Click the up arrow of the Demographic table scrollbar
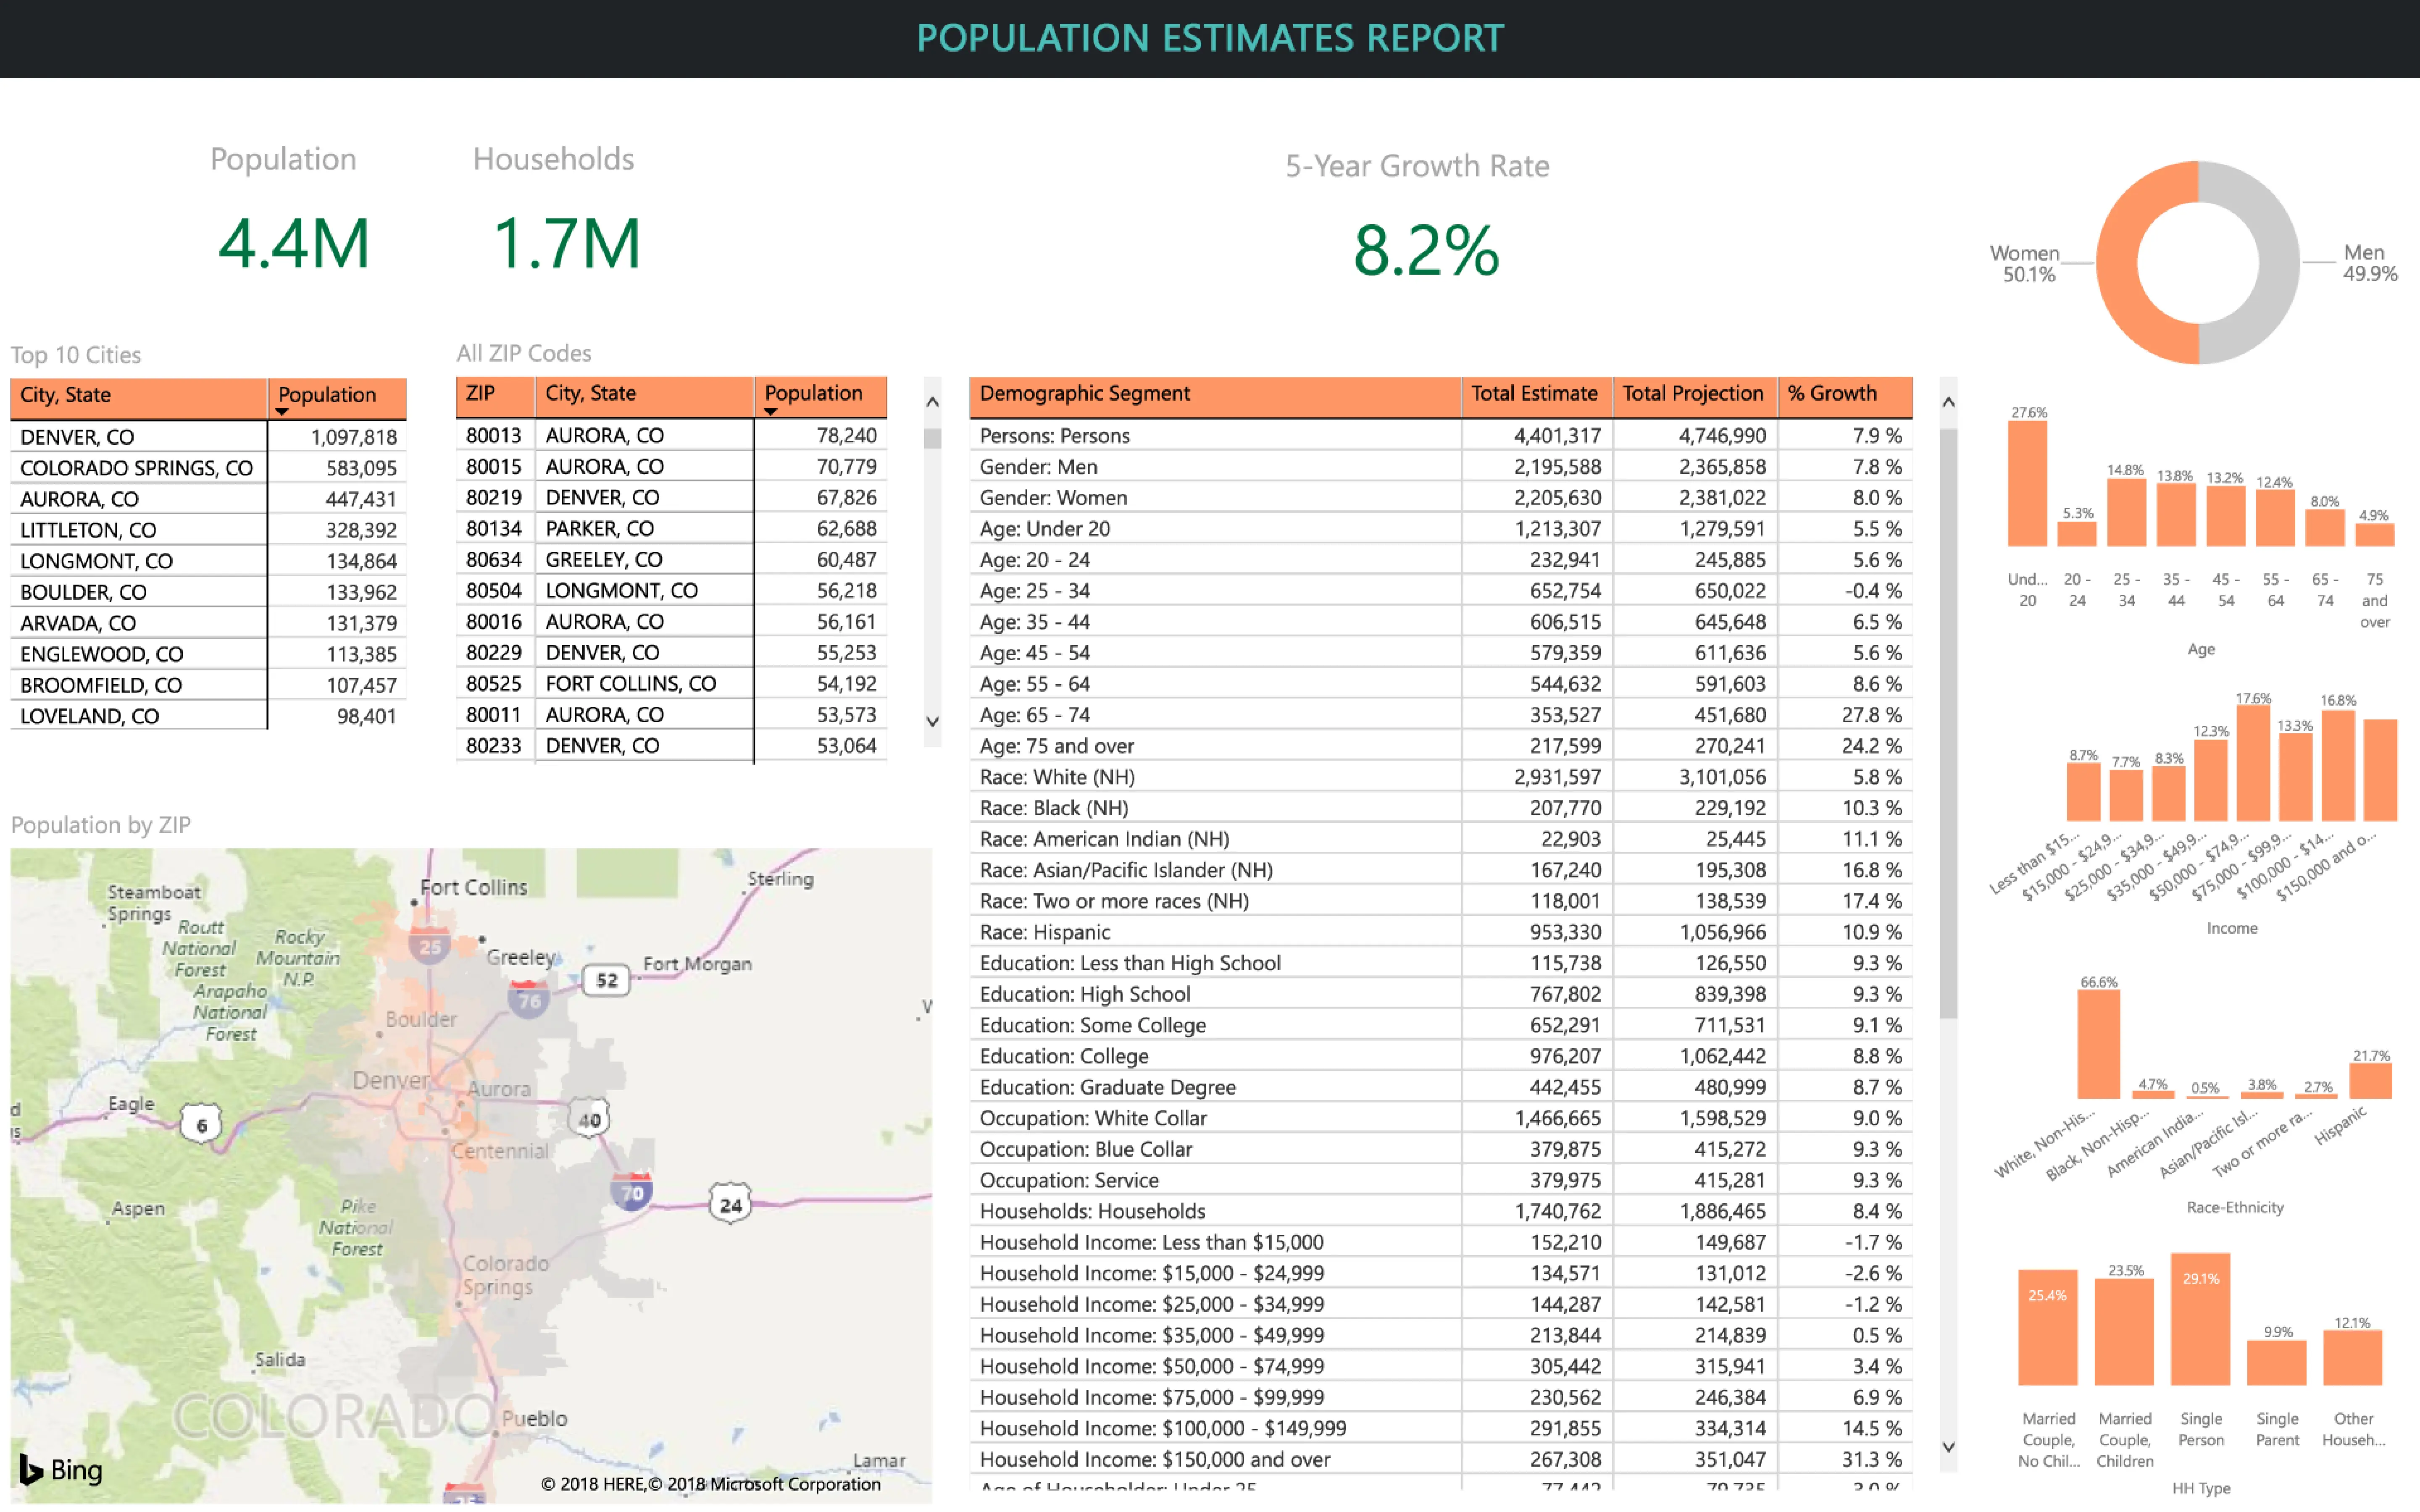Screen dimensions: 2420x1512 point(1948,402)
